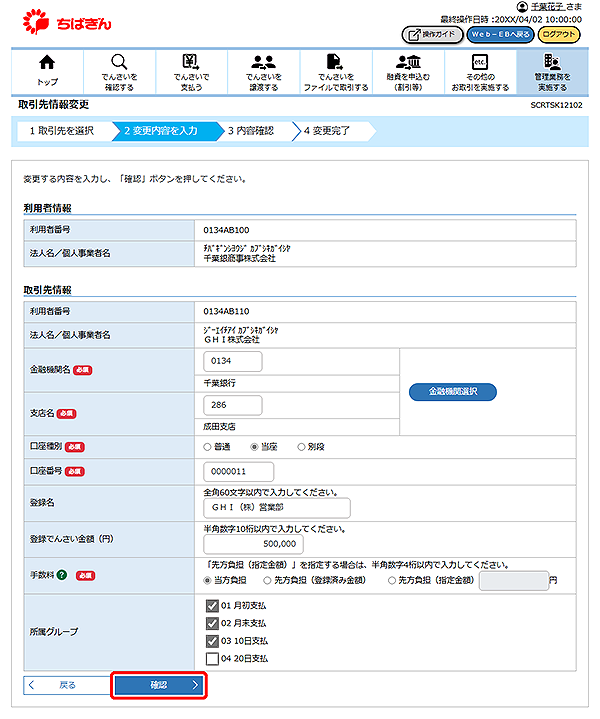Open the 操作ガイド button
Image resolution: width=600 pixels, height=719 pixels.
point(432,34)
